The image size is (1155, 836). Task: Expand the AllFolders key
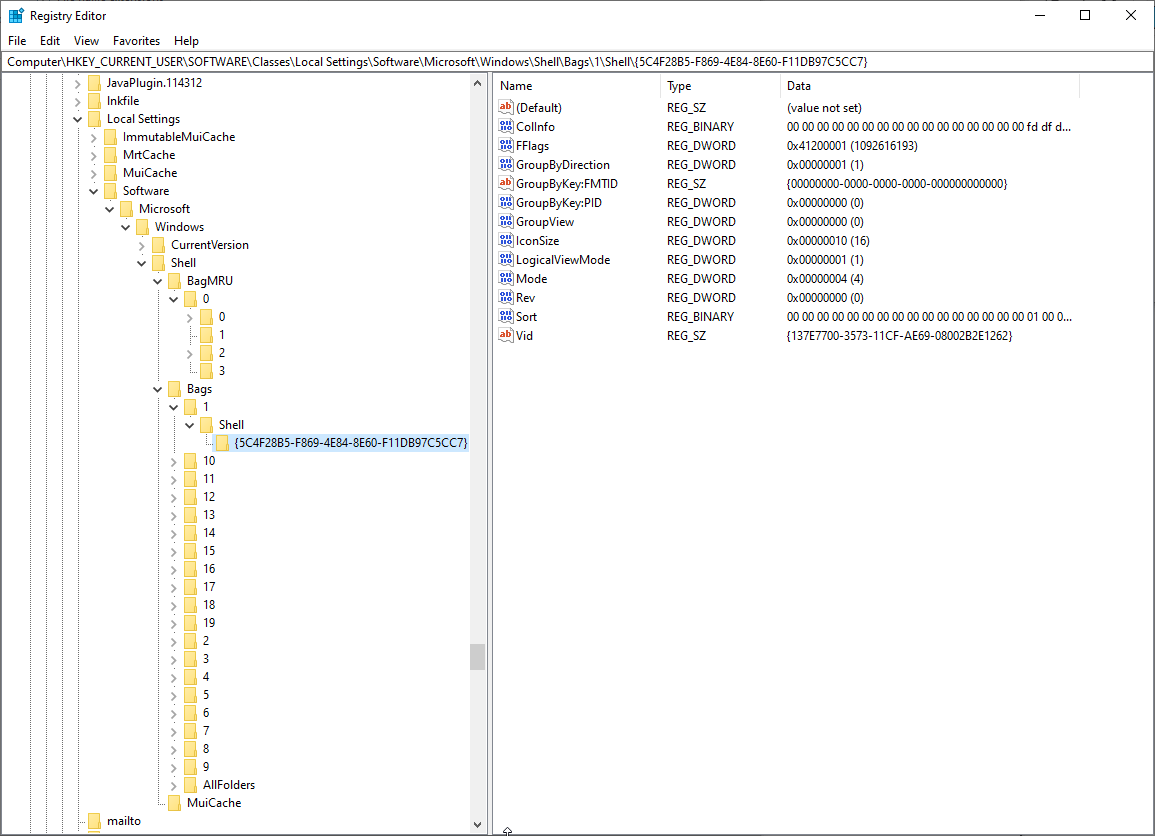(x=174, y=786)
